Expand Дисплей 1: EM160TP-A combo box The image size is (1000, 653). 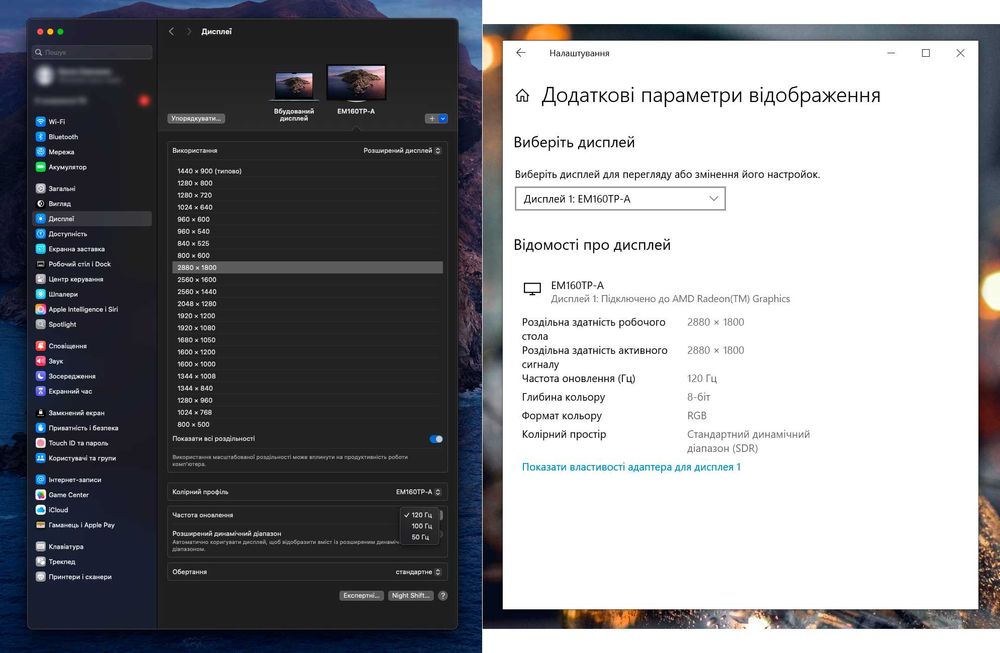[x=620, y=199]
